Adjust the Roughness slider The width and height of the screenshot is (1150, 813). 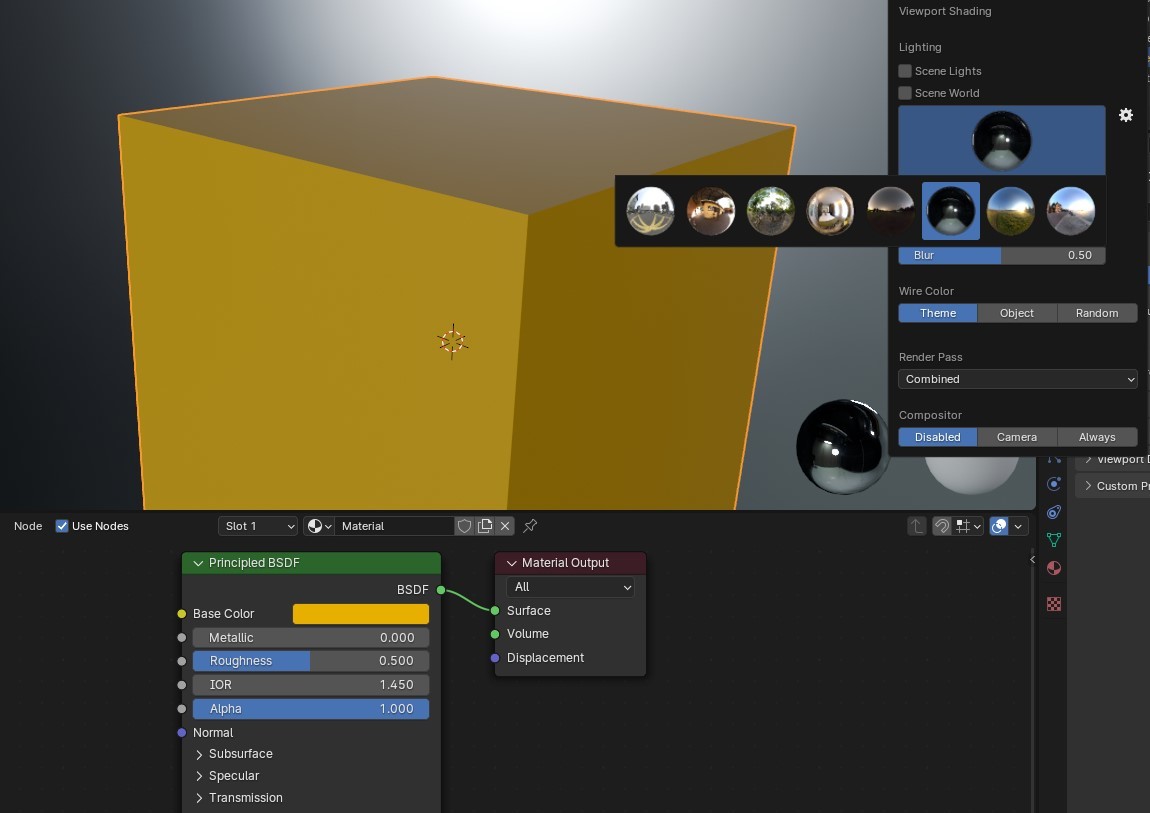point(311,661)
